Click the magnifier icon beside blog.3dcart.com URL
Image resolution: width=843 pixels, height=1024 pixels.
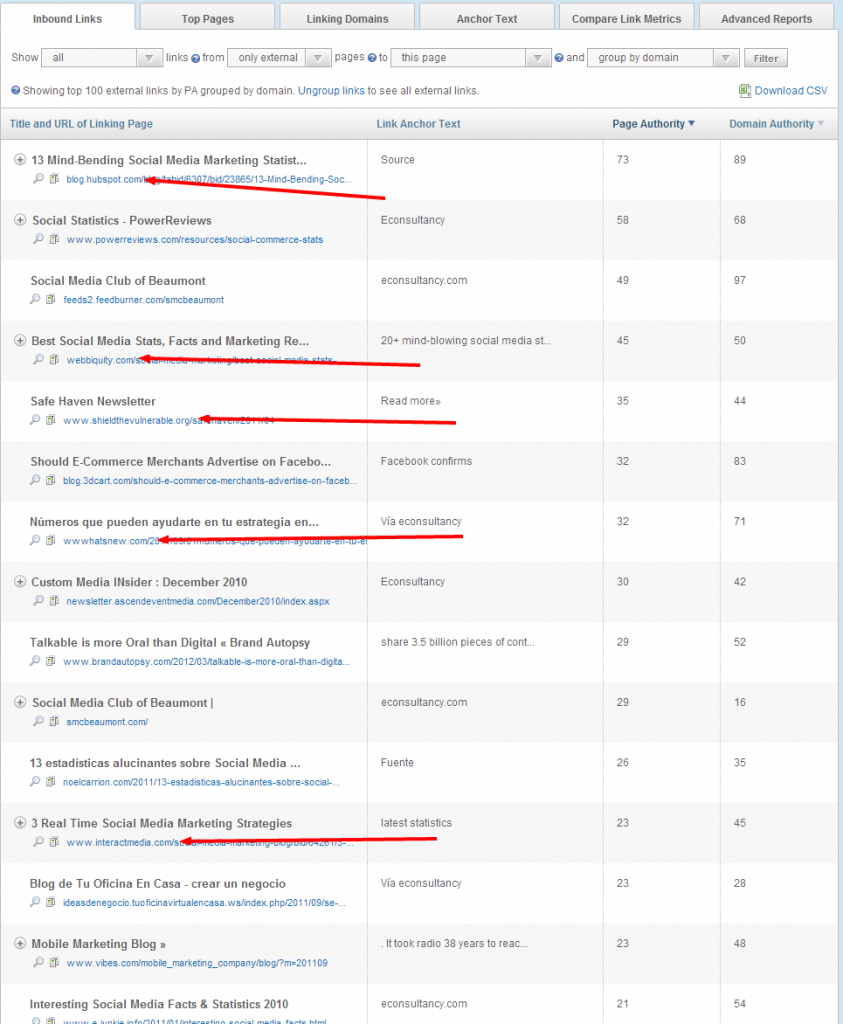pos(35,480)
